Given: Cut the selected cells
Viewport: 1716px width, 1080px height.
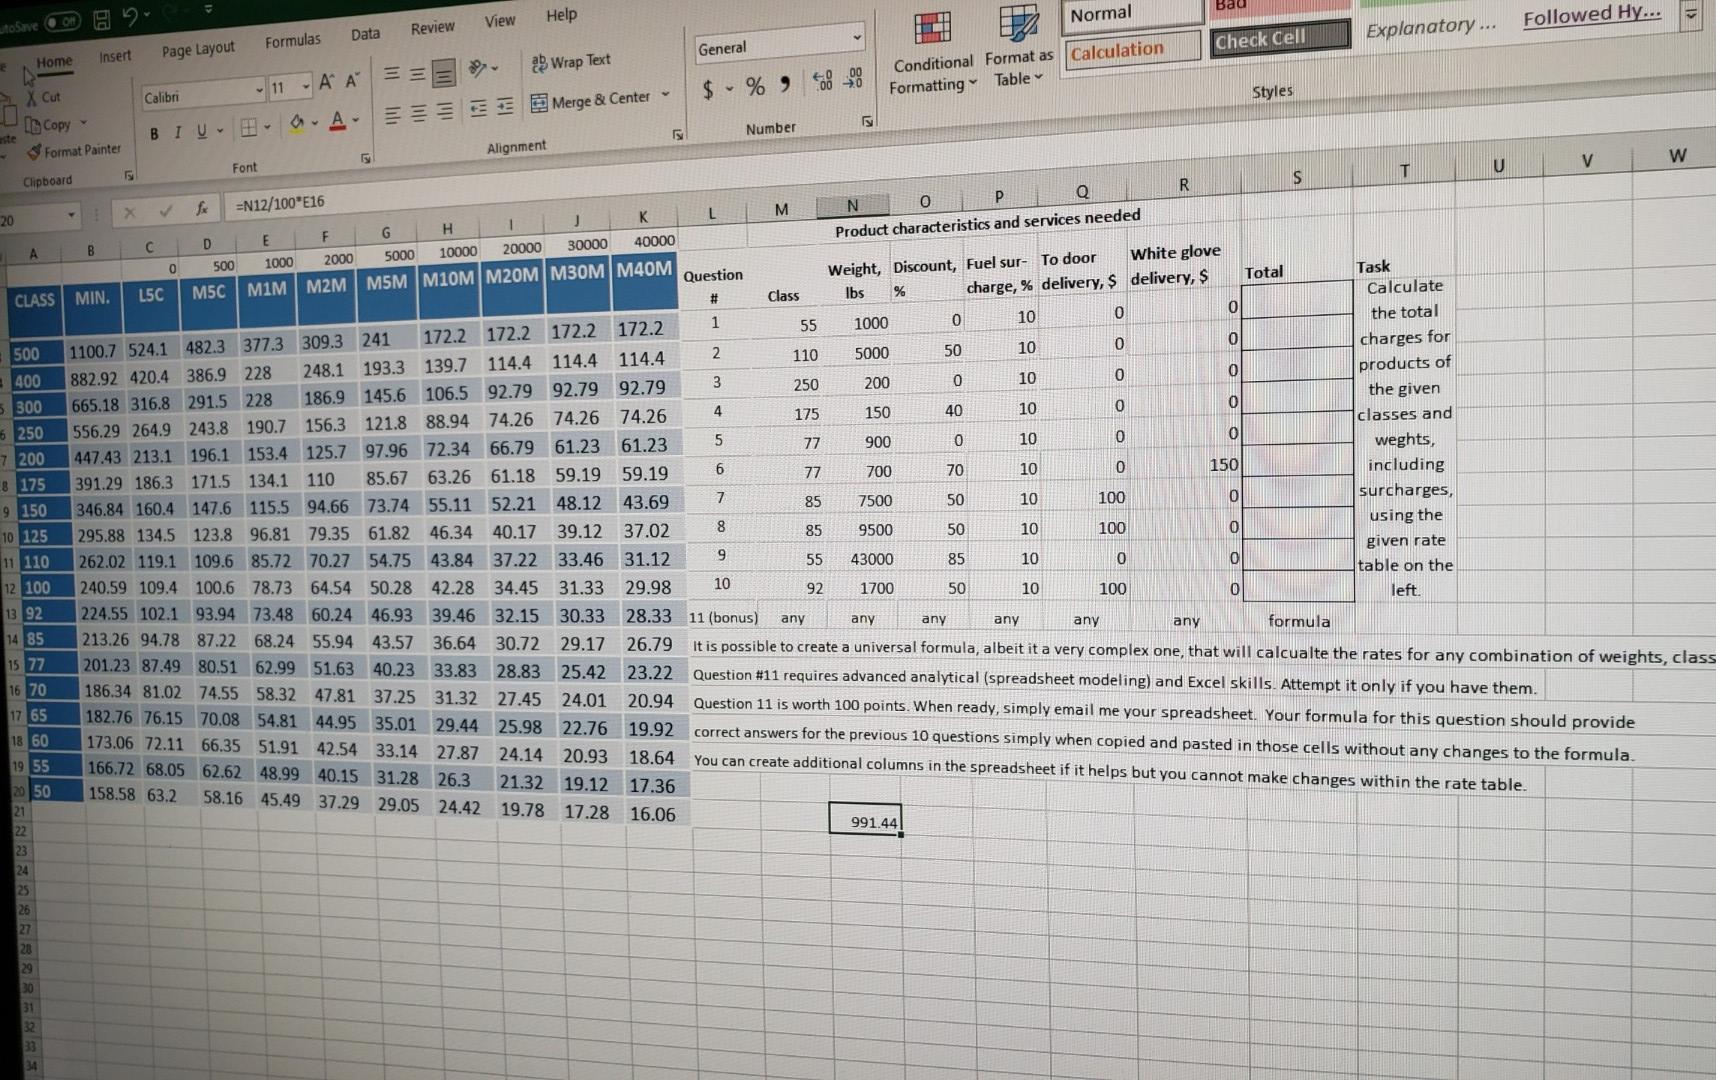Looking at the screenshot, I should (x=43, y=97).
